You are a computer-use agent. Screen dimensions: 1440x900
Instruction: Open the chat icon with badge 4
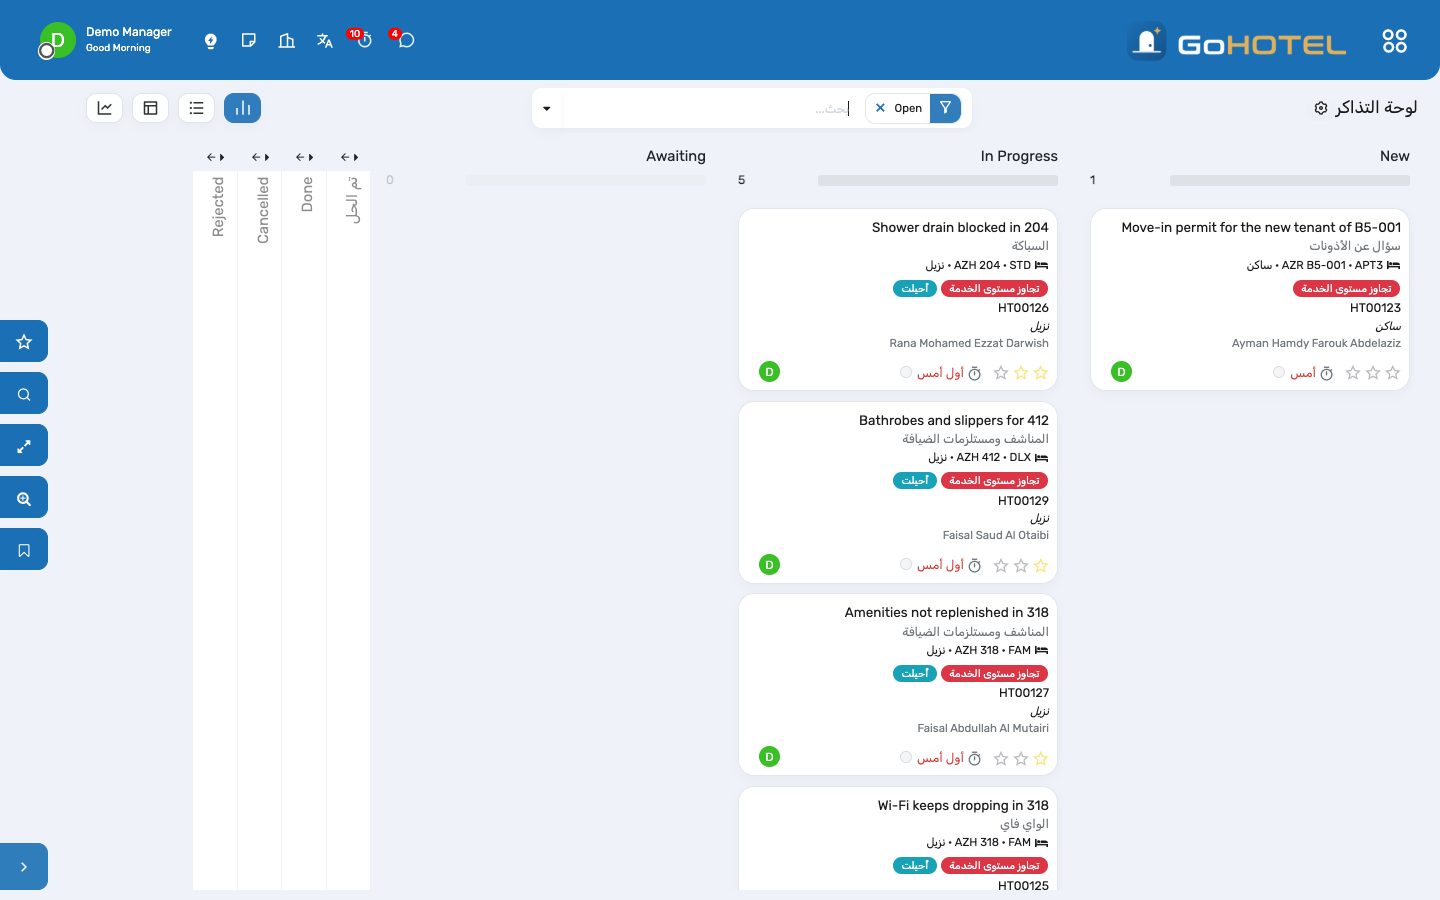point(405,40)
